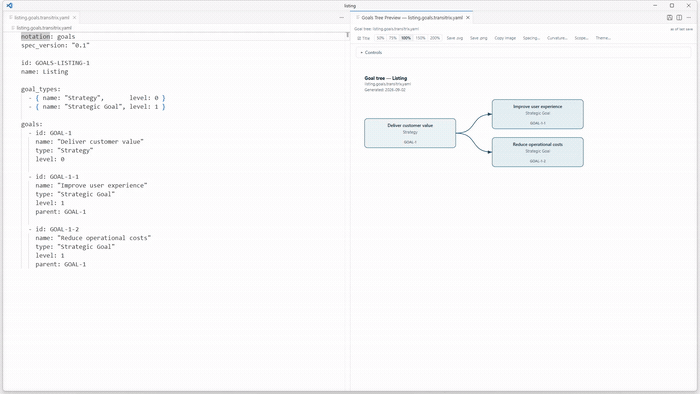
Task: Click the spec_version: "0.1" line
Action: (x=55, y=46)
